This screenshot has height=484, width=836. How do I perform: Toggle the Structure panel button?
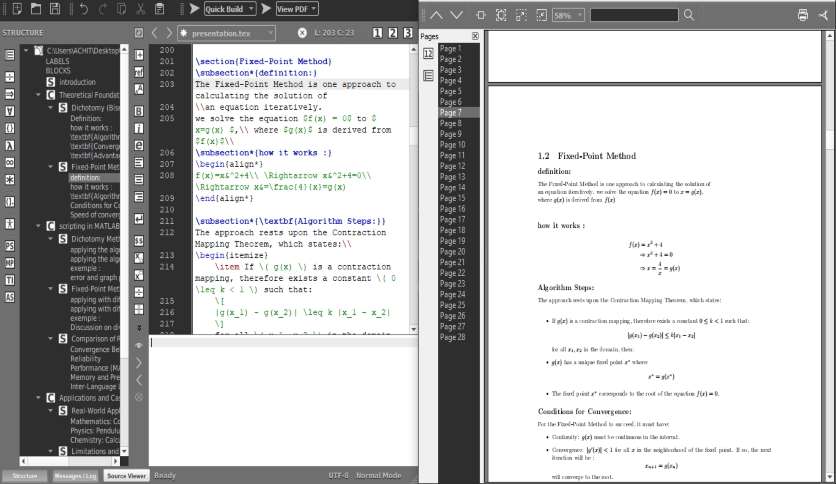[x=25, y=475]
